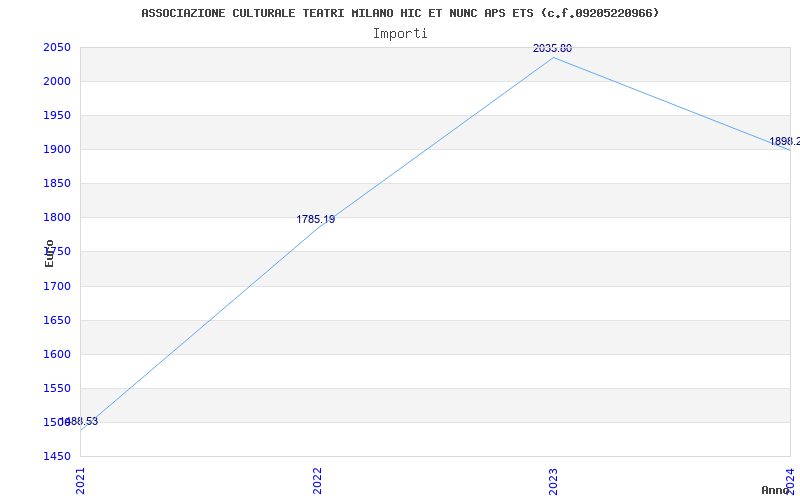Select the 1785.19 data label
Screen dimensions: 800x500
(x=316, y=219)
